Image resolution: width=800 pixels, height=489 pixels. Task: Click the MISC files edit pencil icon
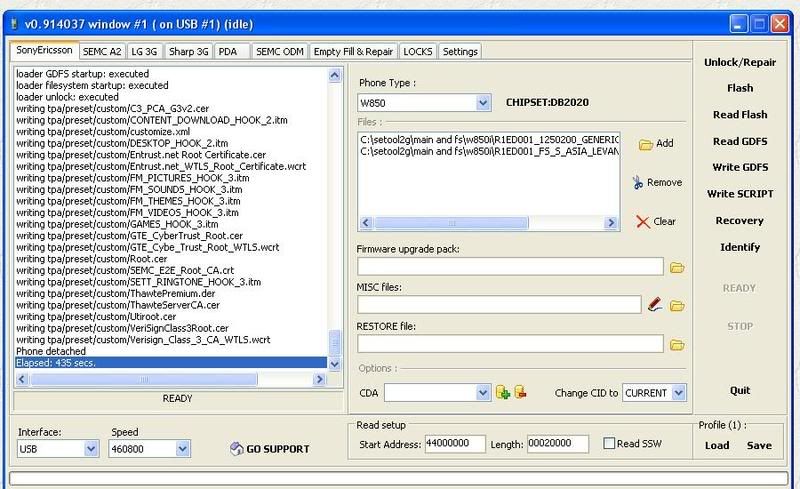coord(655,305)
